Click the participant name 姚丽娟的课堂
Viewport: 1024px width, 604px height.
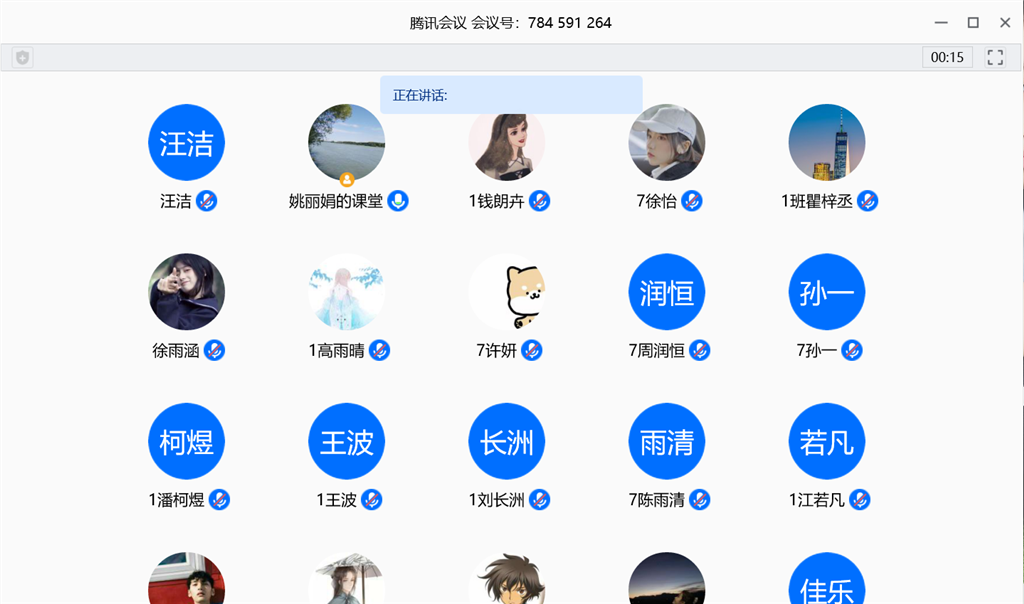[x=336, y=201]
